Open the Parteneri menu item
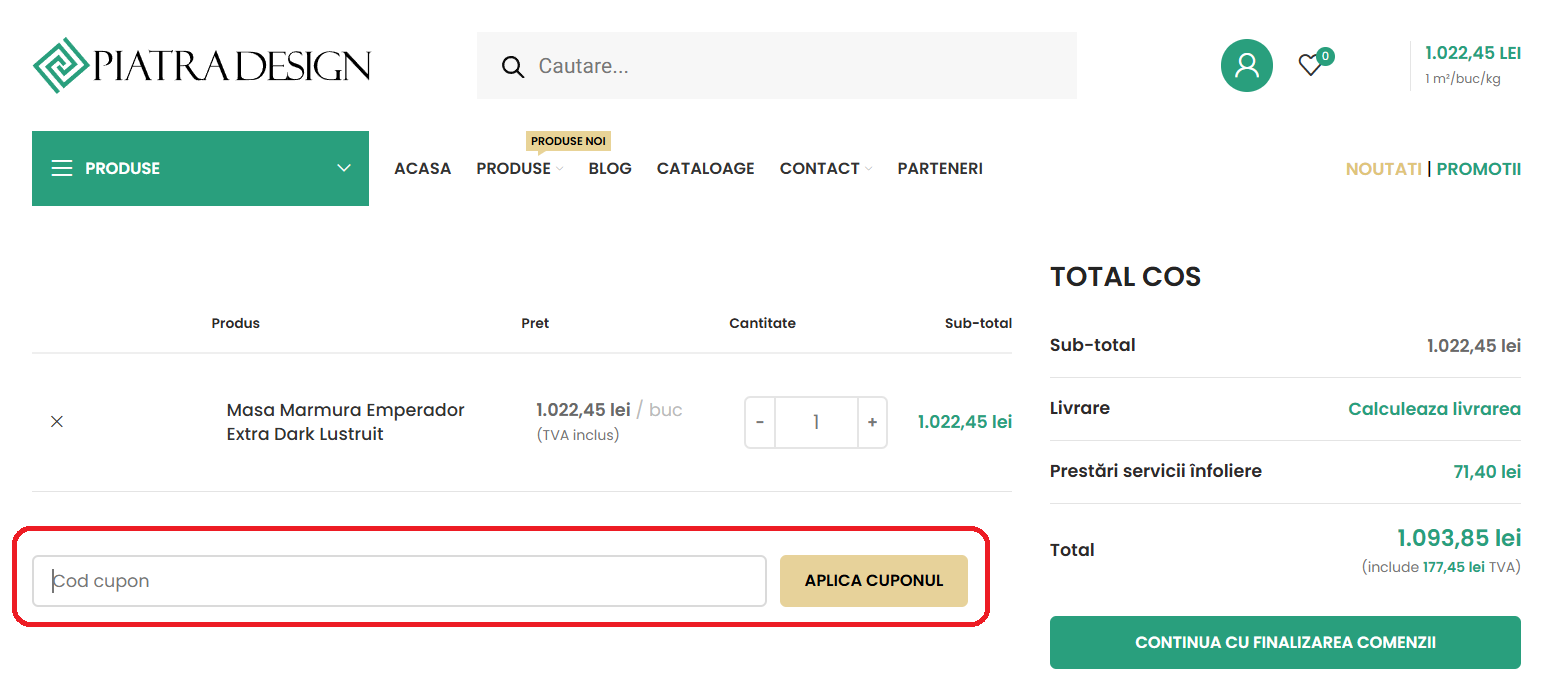1567x691 pixels. tap(939, 169)
